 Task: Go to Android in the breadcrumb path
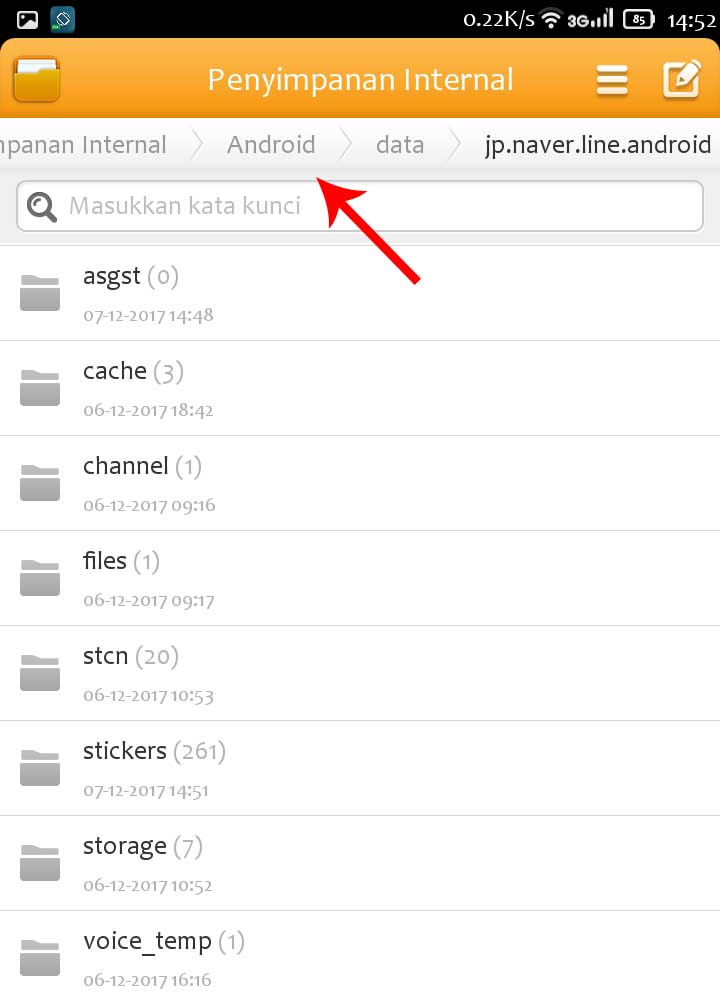pyautogui.click(x=271, y=144)
